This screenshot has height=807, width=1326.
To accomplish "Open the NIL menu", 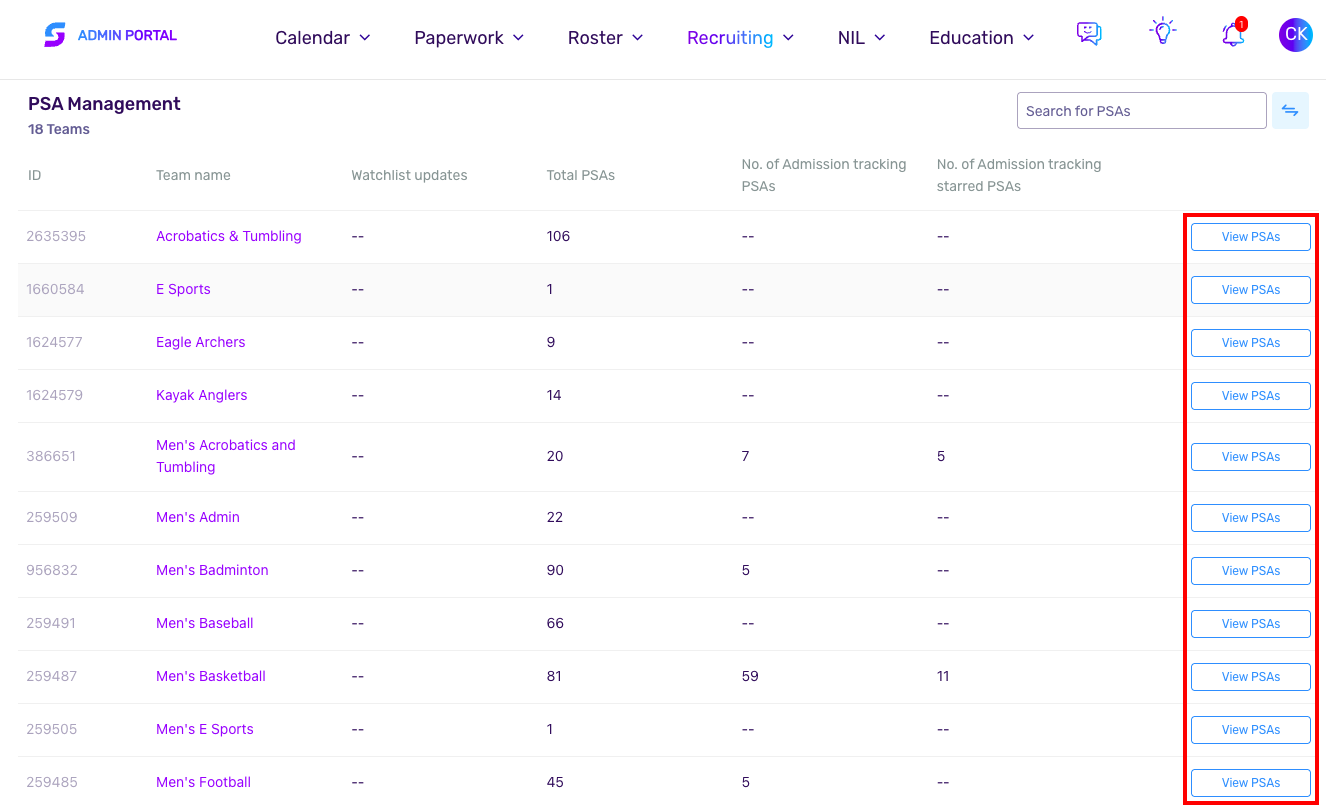I will pos(862,38).
